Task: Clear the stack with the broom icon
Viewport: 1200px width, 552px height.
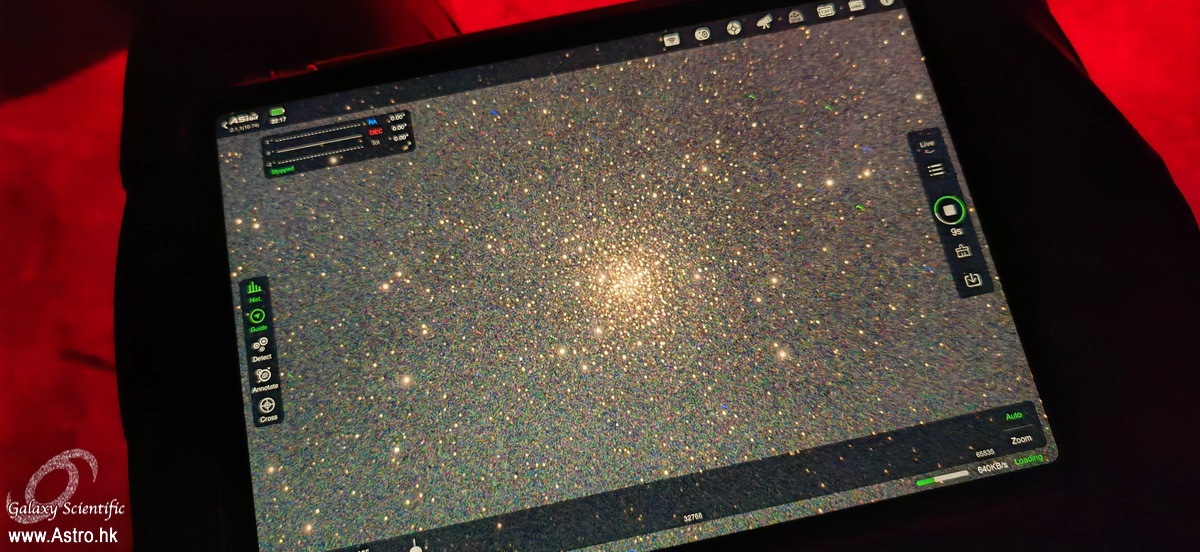Action: [963, 252]
